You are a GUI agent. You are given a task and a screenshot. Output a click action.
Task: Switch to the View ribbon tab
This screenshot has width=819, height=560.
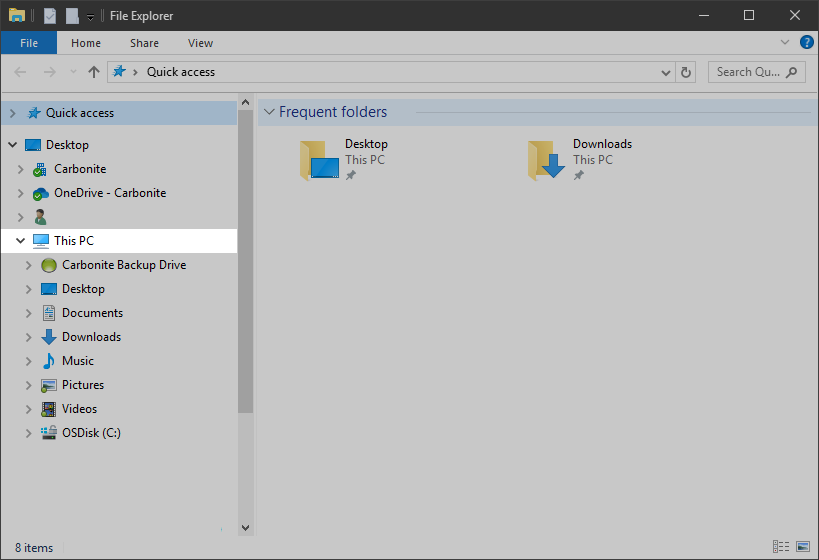pyautogui.click(x=200, y=43)
